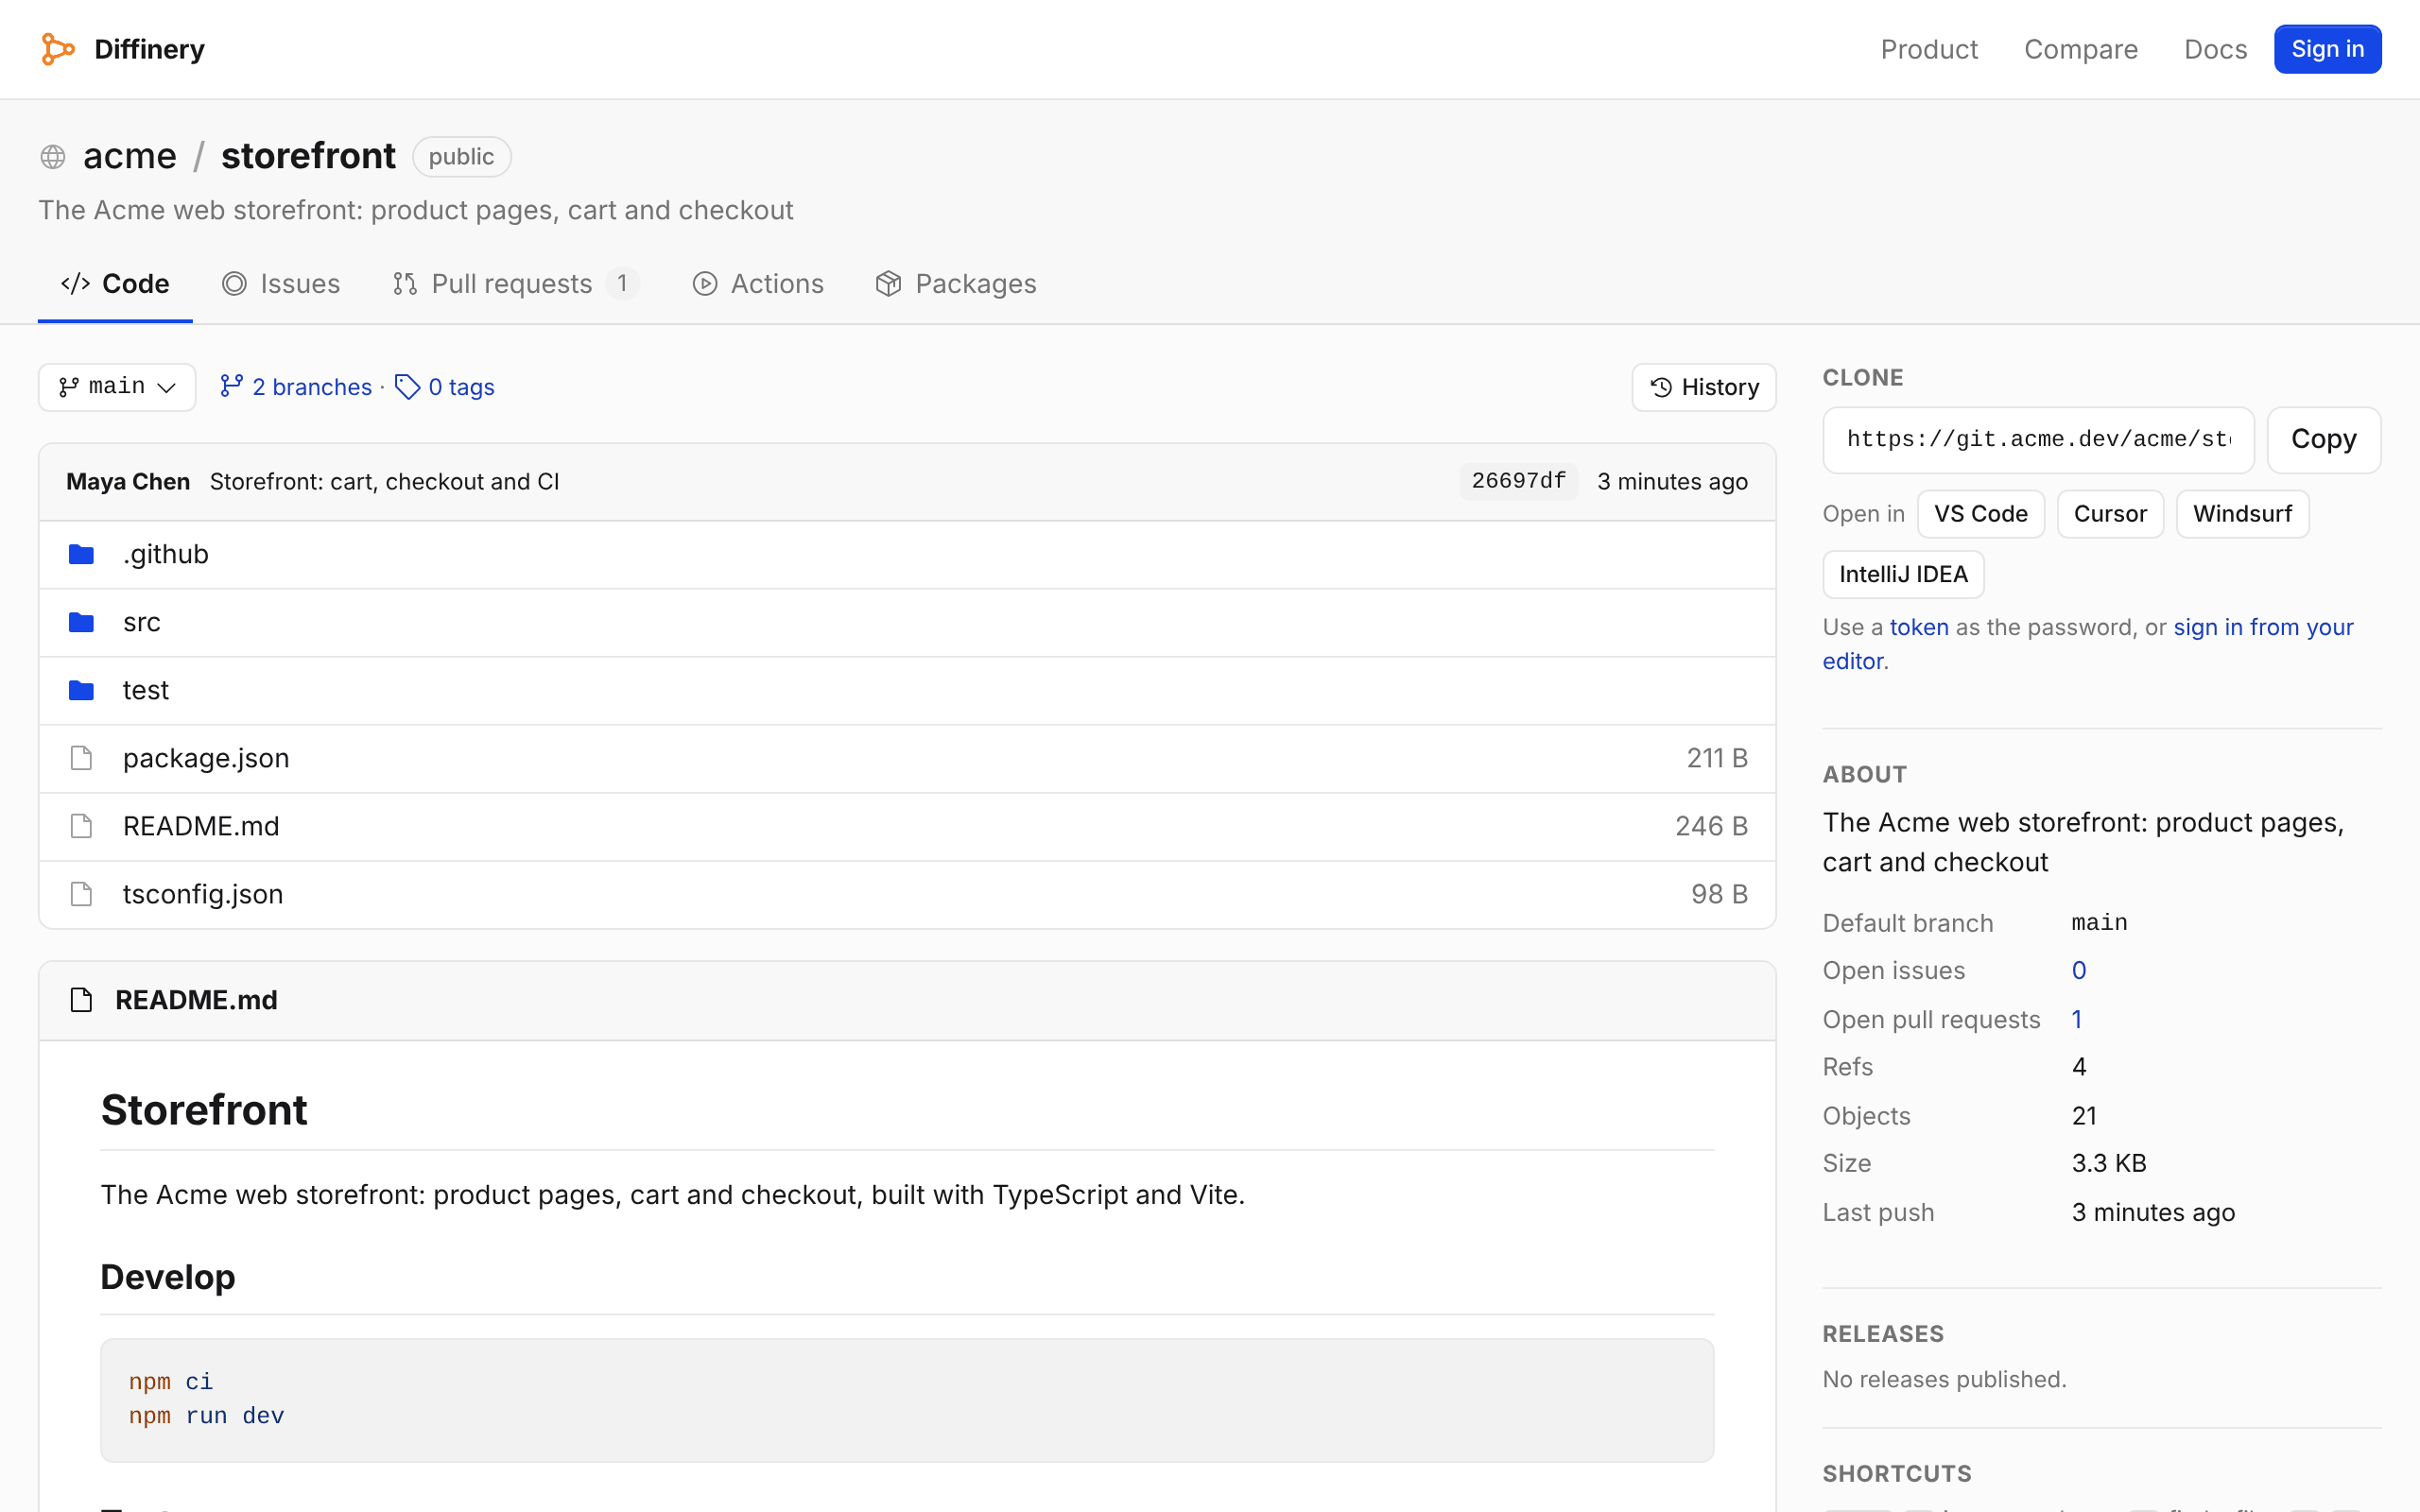
Task: Open the .github folder icon
Action: click(81, 554)
